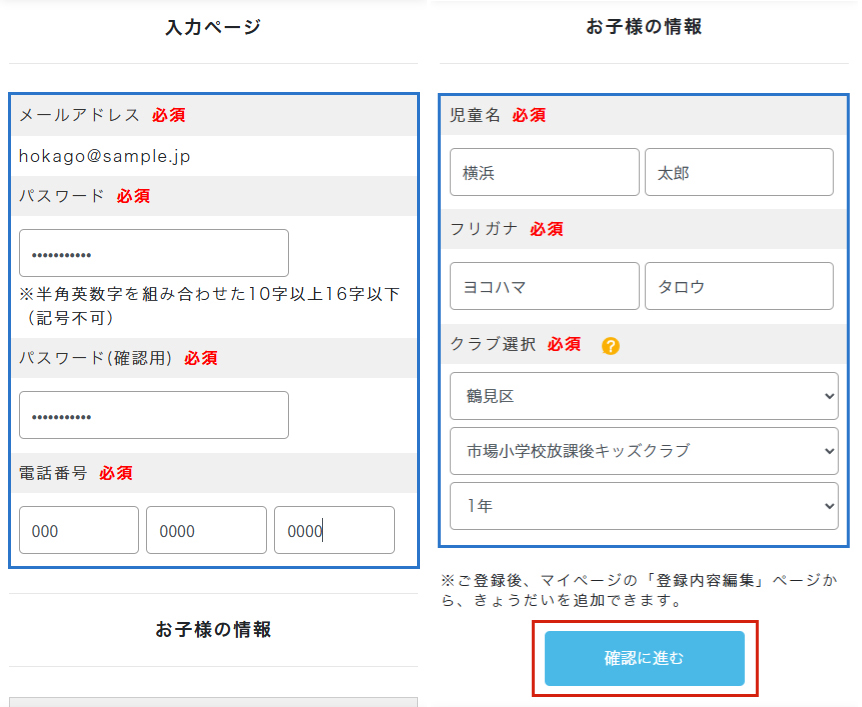Image resolution: width=862 pixels, height=707 pixels.
Task: Click the ヨコハマ furigana field
Action: point(544,286)
